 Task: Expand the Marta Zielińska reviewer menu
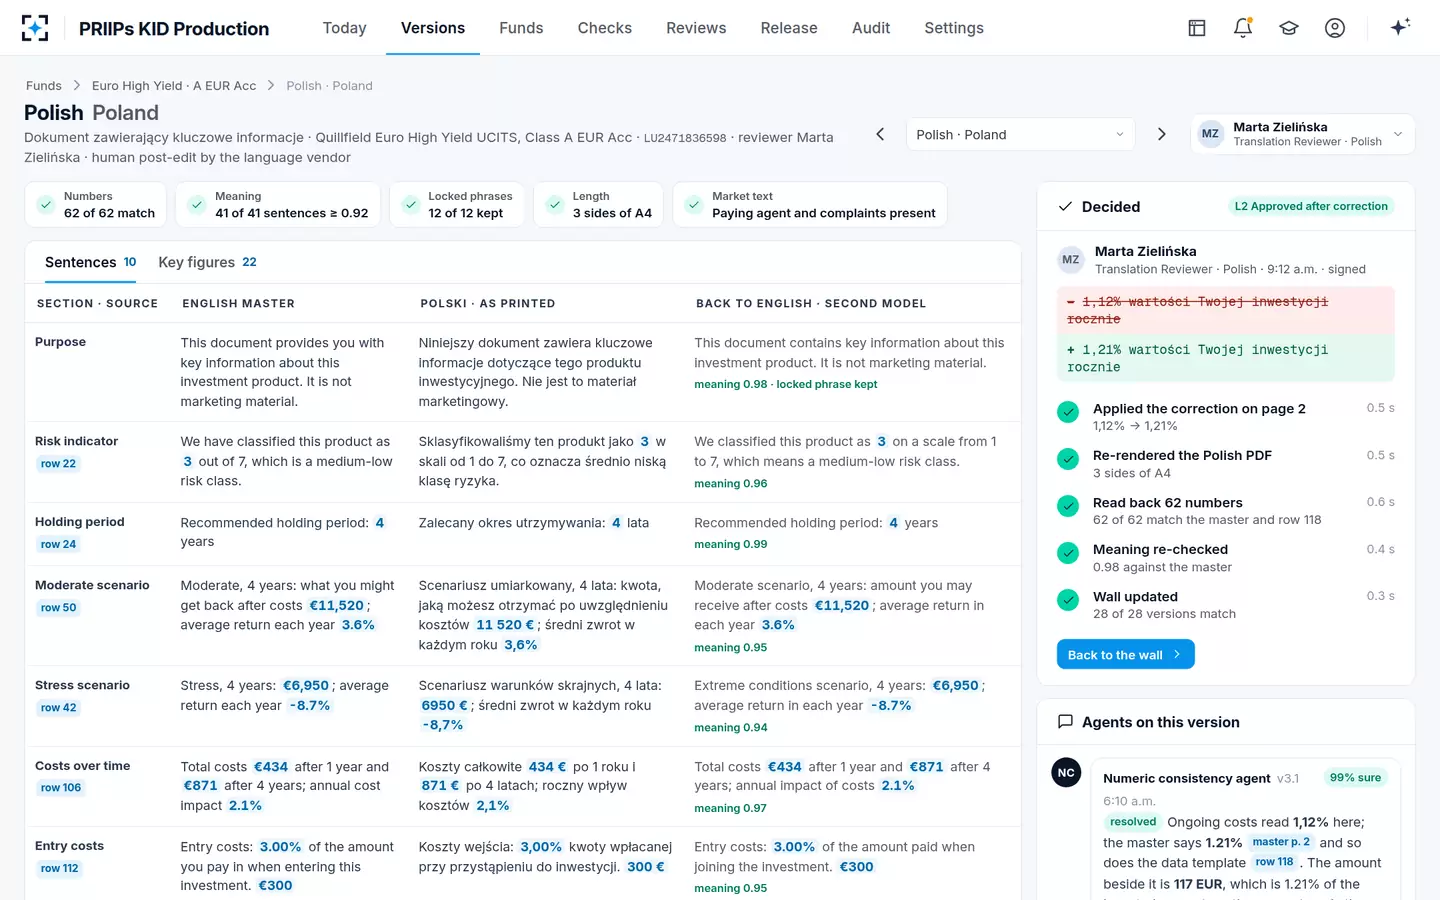(x=1303, y=134)
